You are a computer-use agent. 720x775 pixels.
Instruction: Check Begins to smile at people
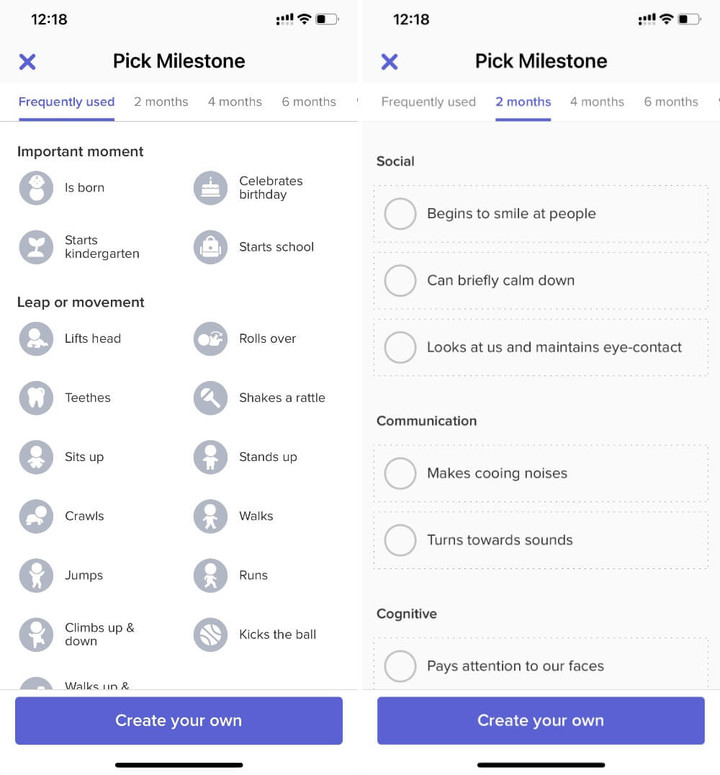point(400,214)
